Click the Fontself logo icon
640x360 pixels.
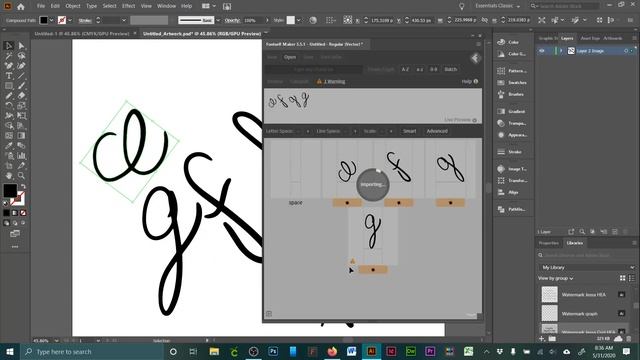[475, 58]
